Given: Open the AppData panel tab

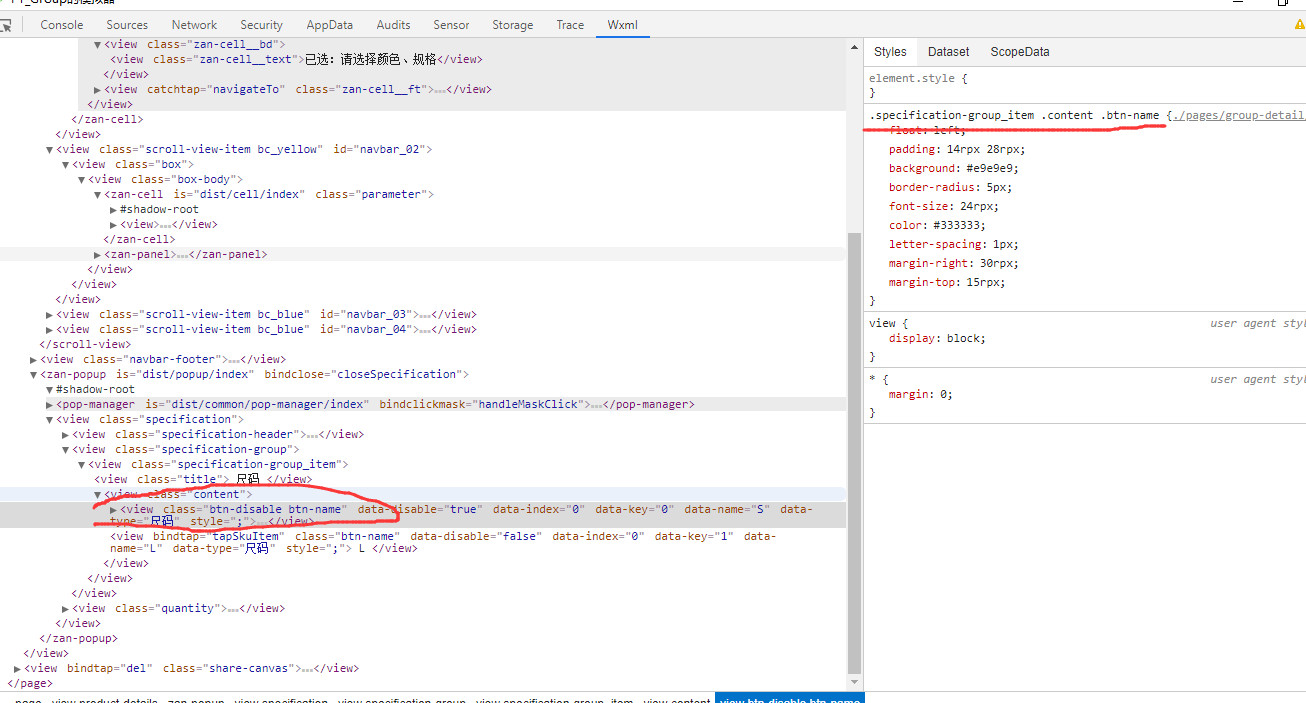Looking at the screenshot, I should (x=329, y=25).
